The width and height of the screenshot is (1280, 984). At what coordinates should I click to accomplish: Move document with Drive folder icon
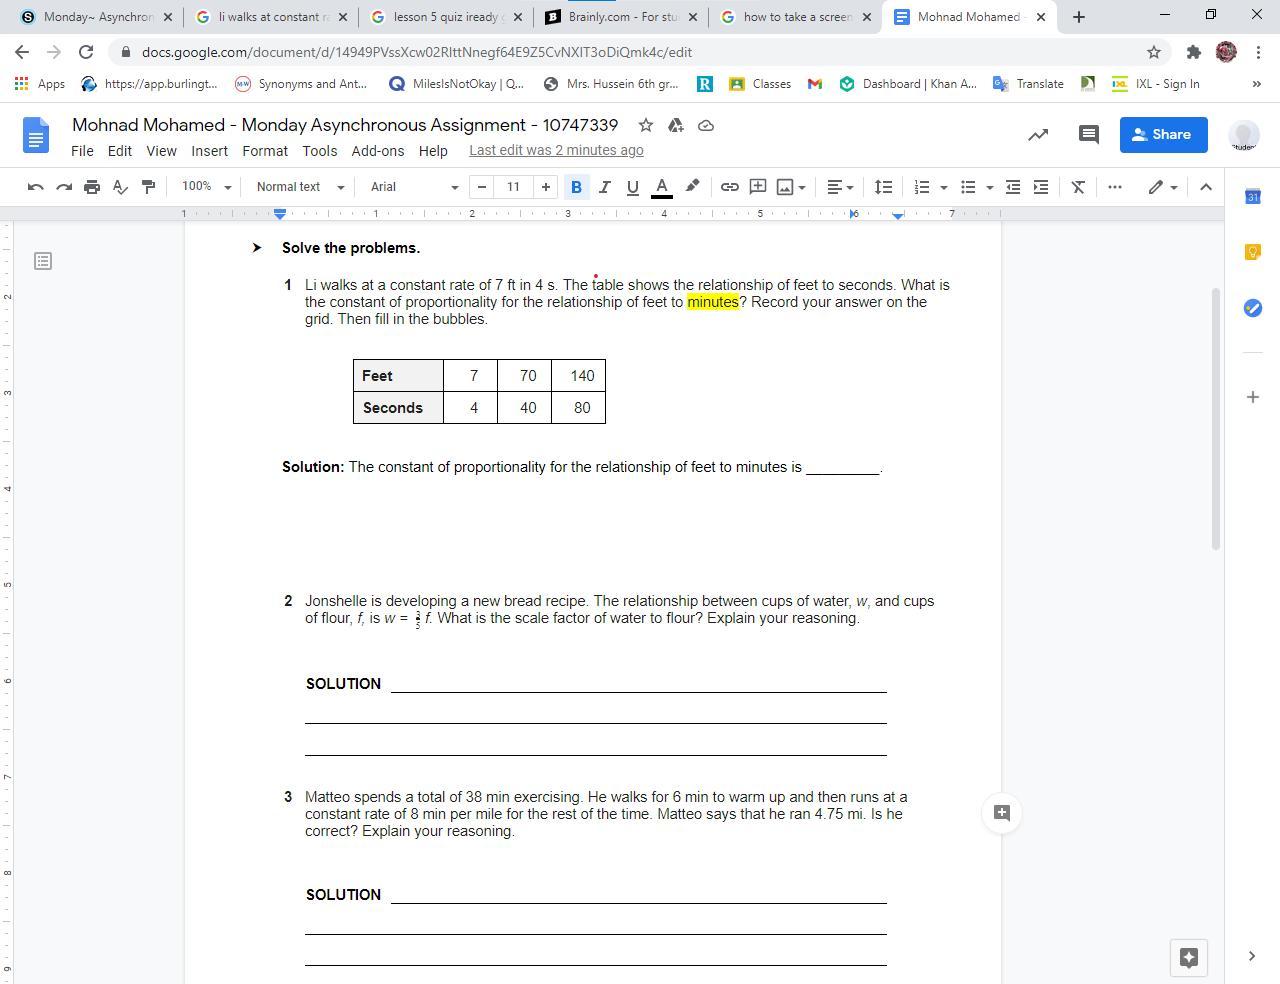676,125
